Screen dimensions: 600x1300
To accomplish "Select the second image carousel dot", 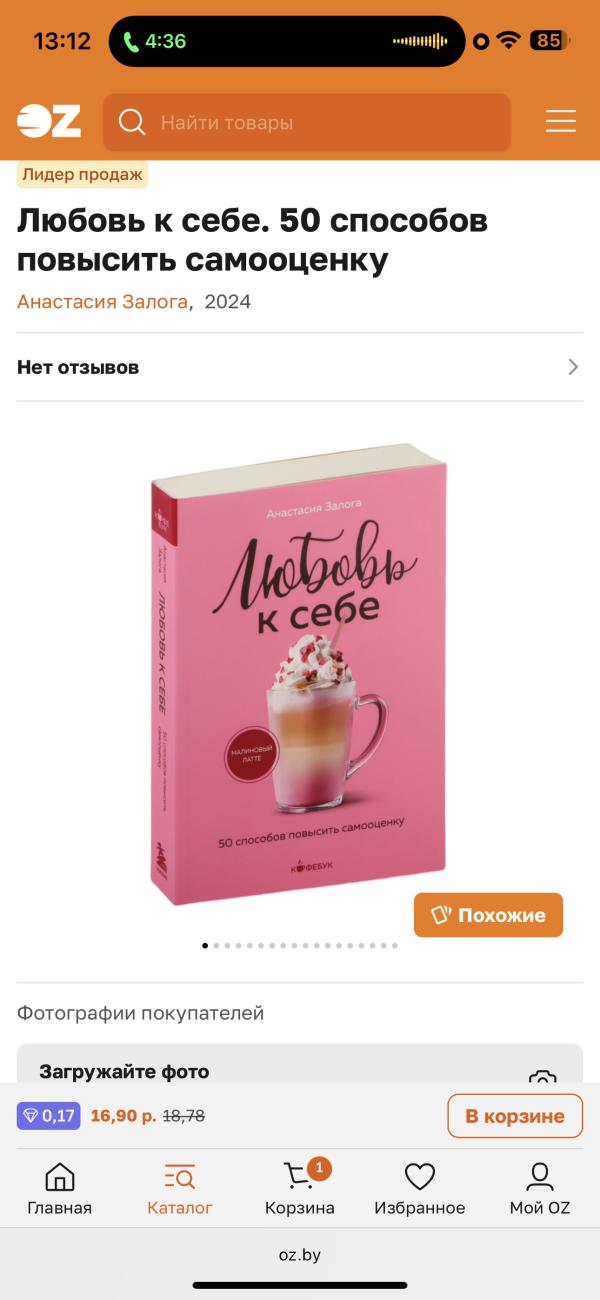I will click(x=216, y=945).
